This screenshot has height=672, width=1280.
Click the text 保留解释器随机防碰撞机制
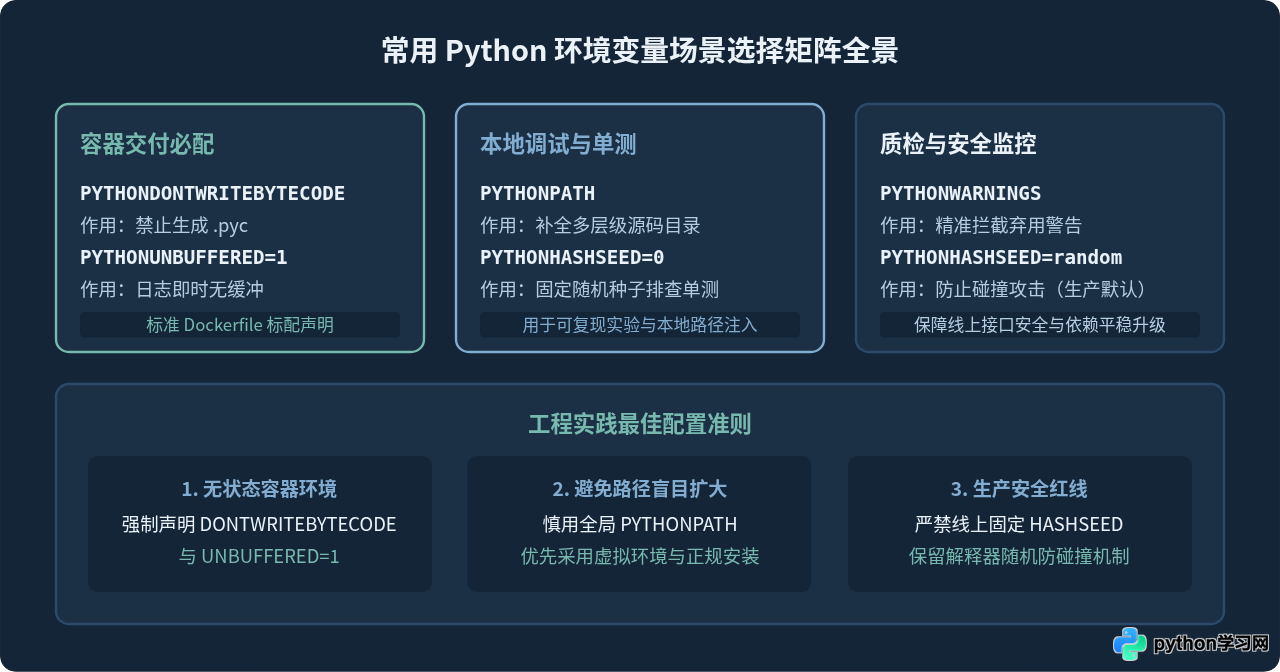click(x=1019, y=556)
